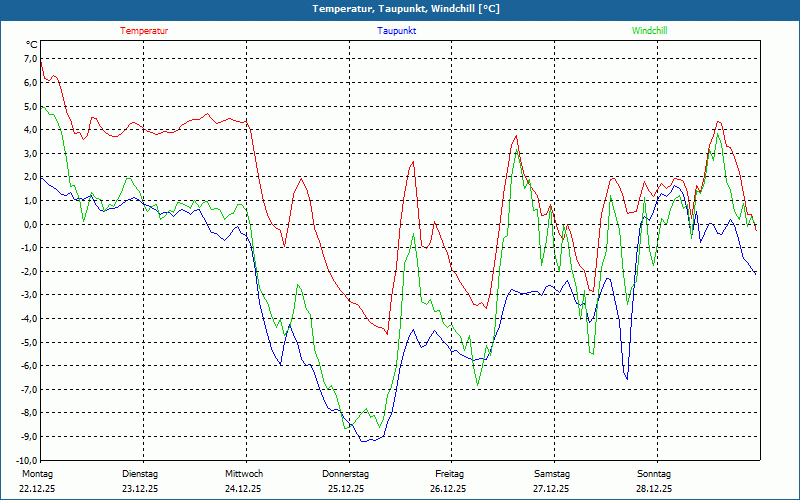Click the blue Taupunkt legend label
The image size is (800, 500).
click(x=397, y=31)
